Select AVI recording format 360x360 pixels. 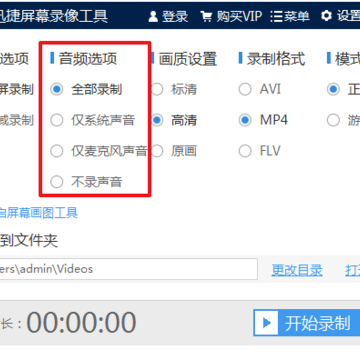tap(245, 89)
